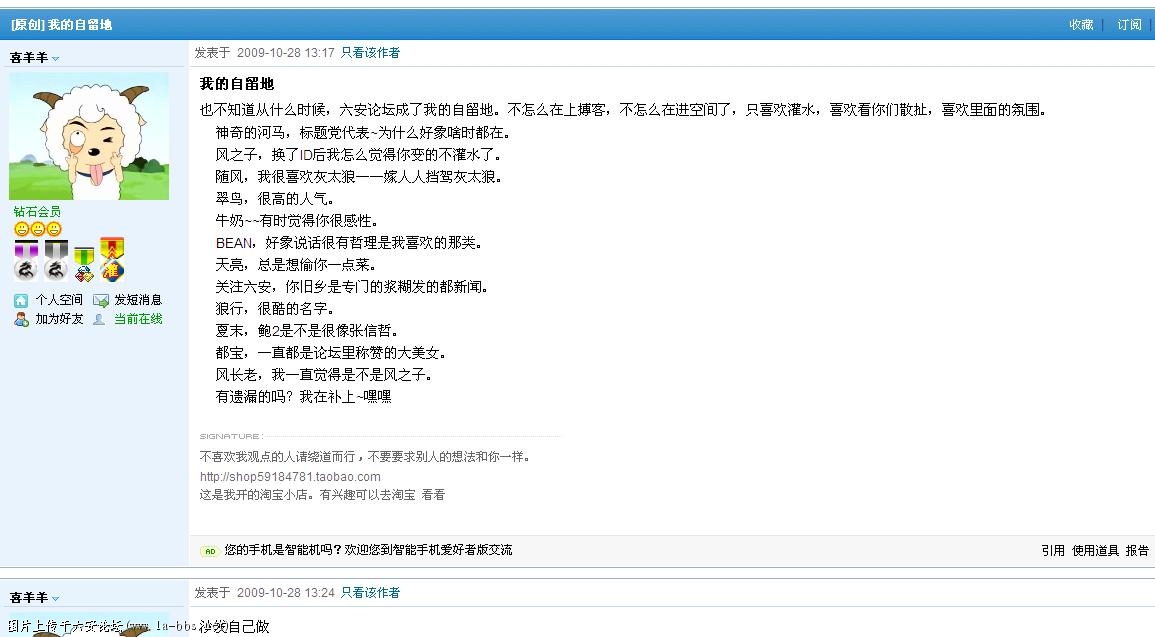Click the third smiley emoticon in sidebar
The width and height of the screenshot is (1155, 637).
pos(54,229)
